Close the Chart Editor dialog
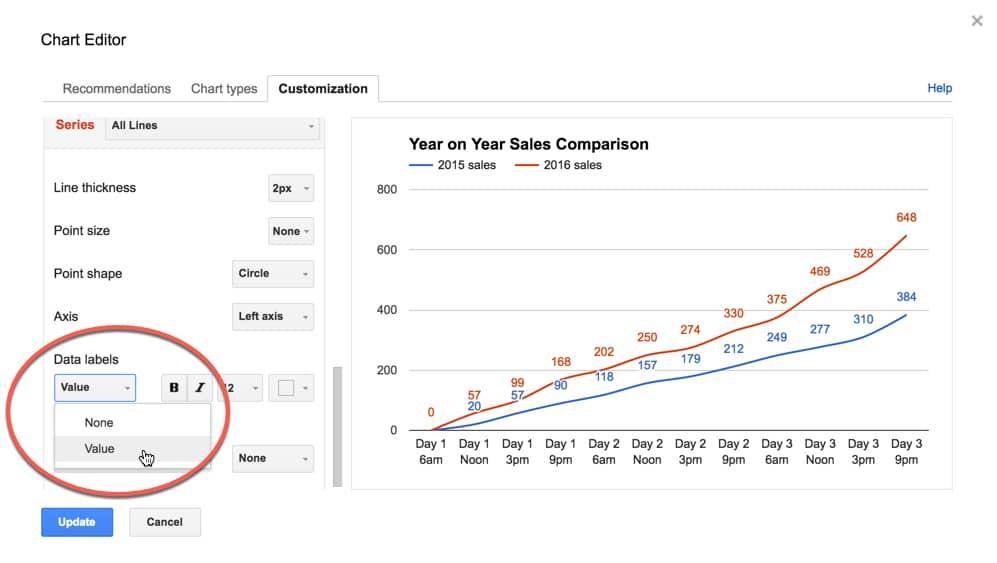Screen dimensions: 997x563 coord(977,21)
